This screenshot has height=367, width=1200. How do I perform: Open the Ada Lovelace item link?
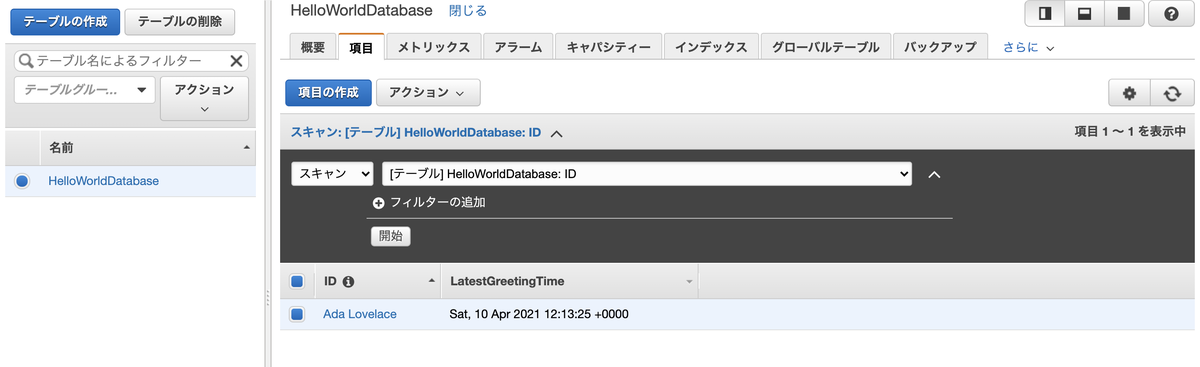(360, 314)
